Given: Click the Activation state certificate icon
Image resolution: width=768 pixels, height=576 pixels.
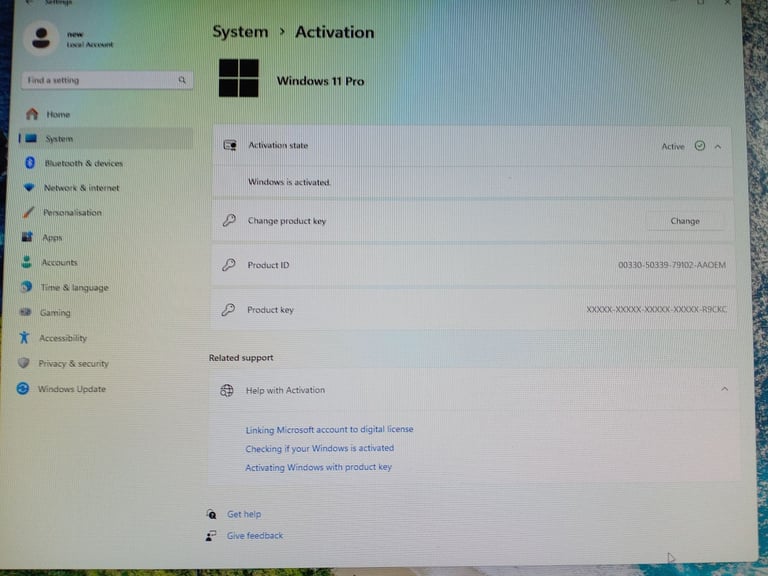Looking at the screenshot, I should point(230,145).
